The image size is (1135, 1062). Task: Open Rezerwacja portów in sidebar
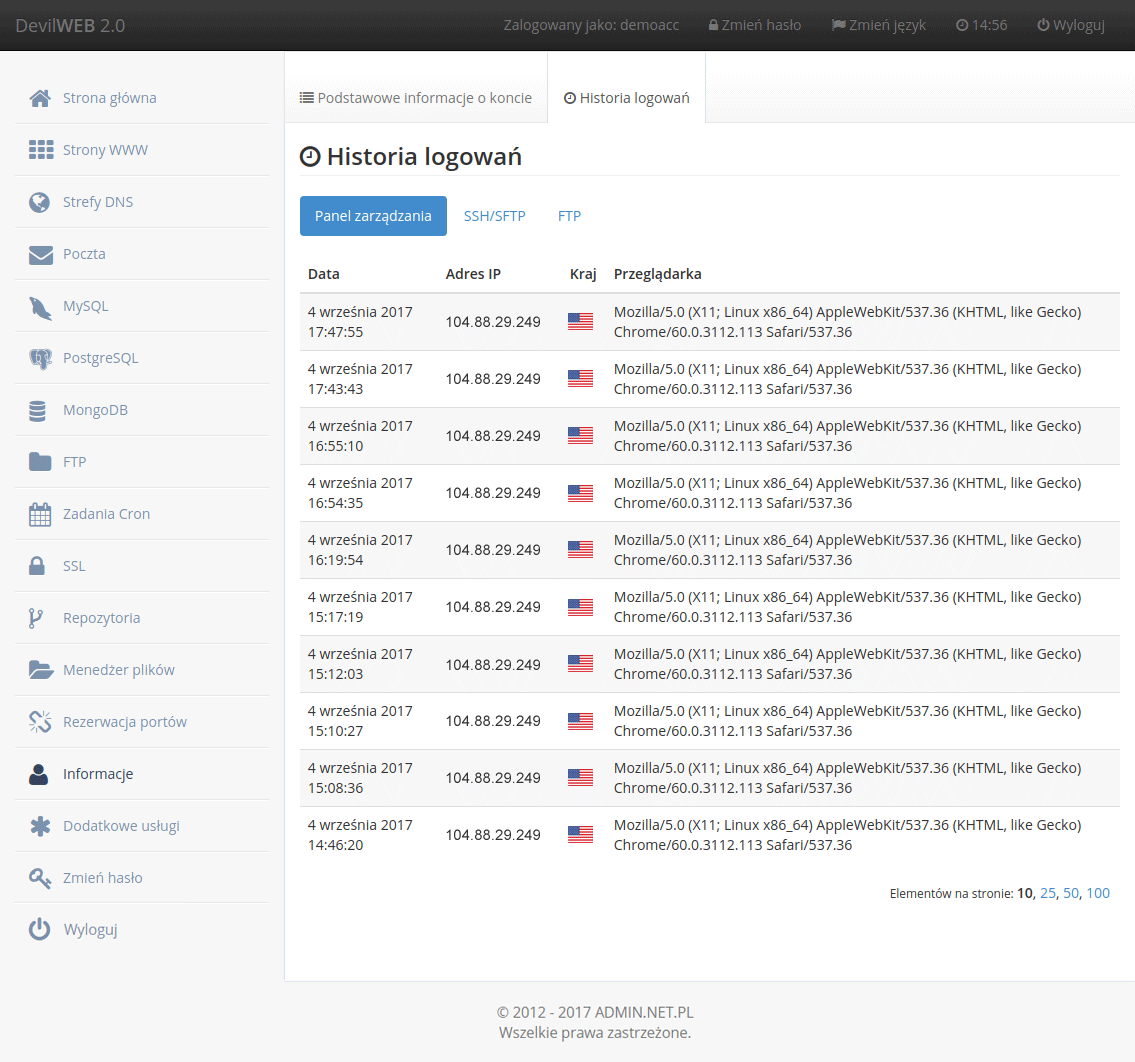[124, 722]
